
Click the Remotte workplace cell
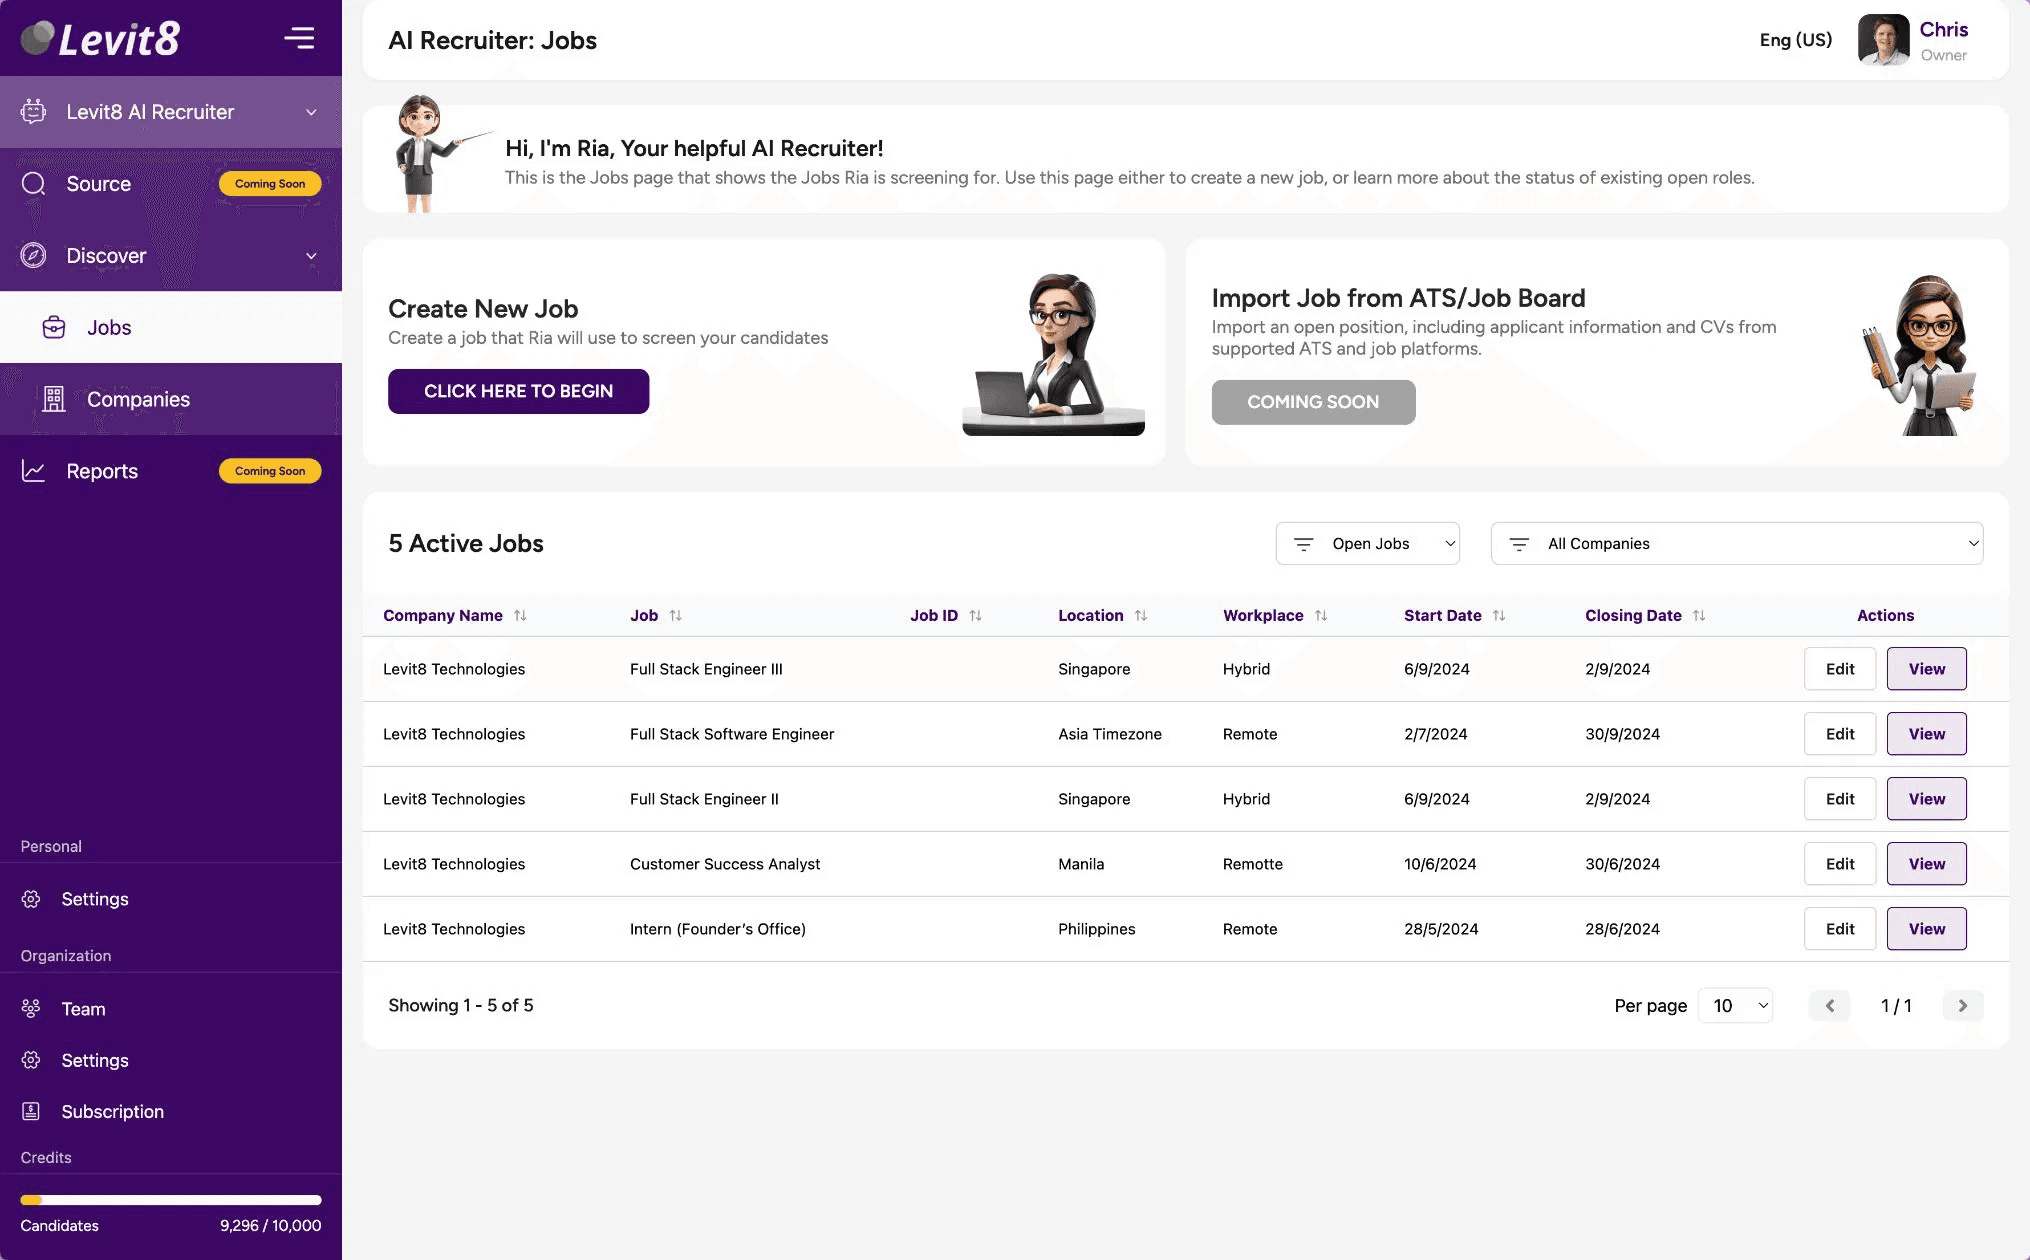click(x=1252, y=864)
